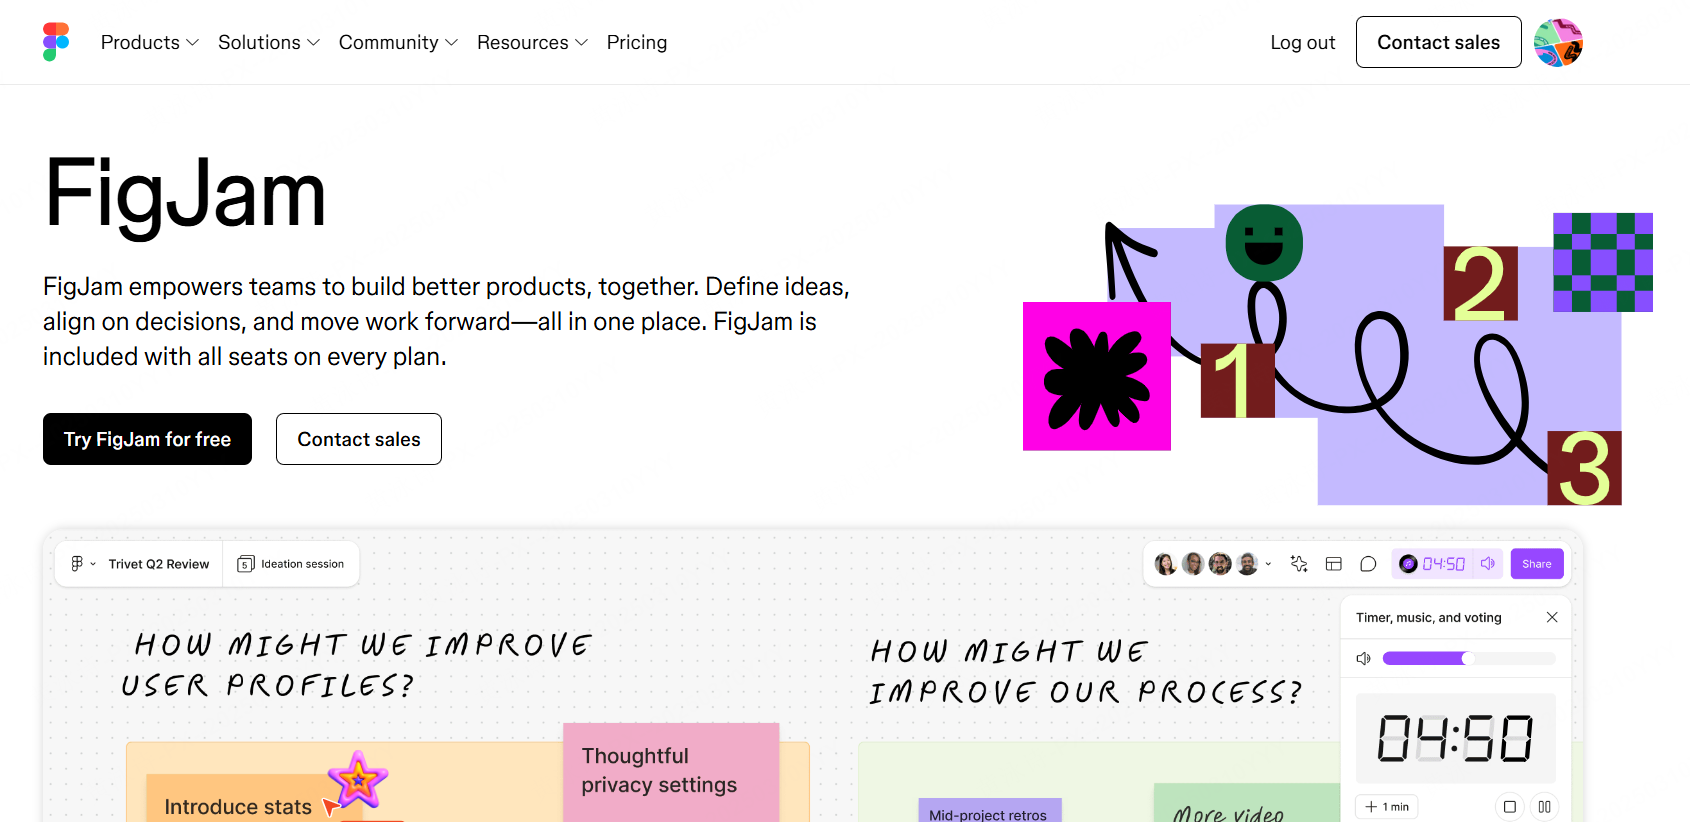Expand the Products dropdown menu
Viewport: 1690px width, 822px height.
150,42
